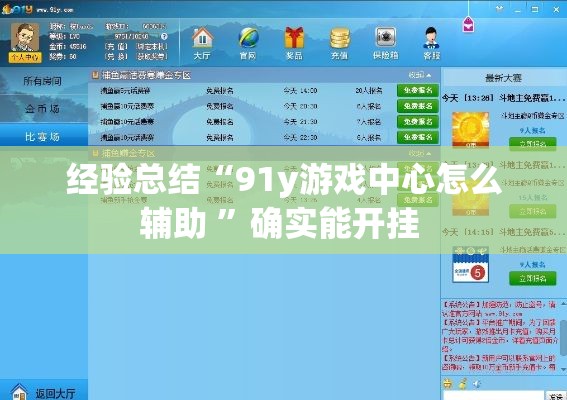Click 免费报名 for the 今天 21:30 match
This screenshot has width=567, height=400.
(x=418, y=122)
